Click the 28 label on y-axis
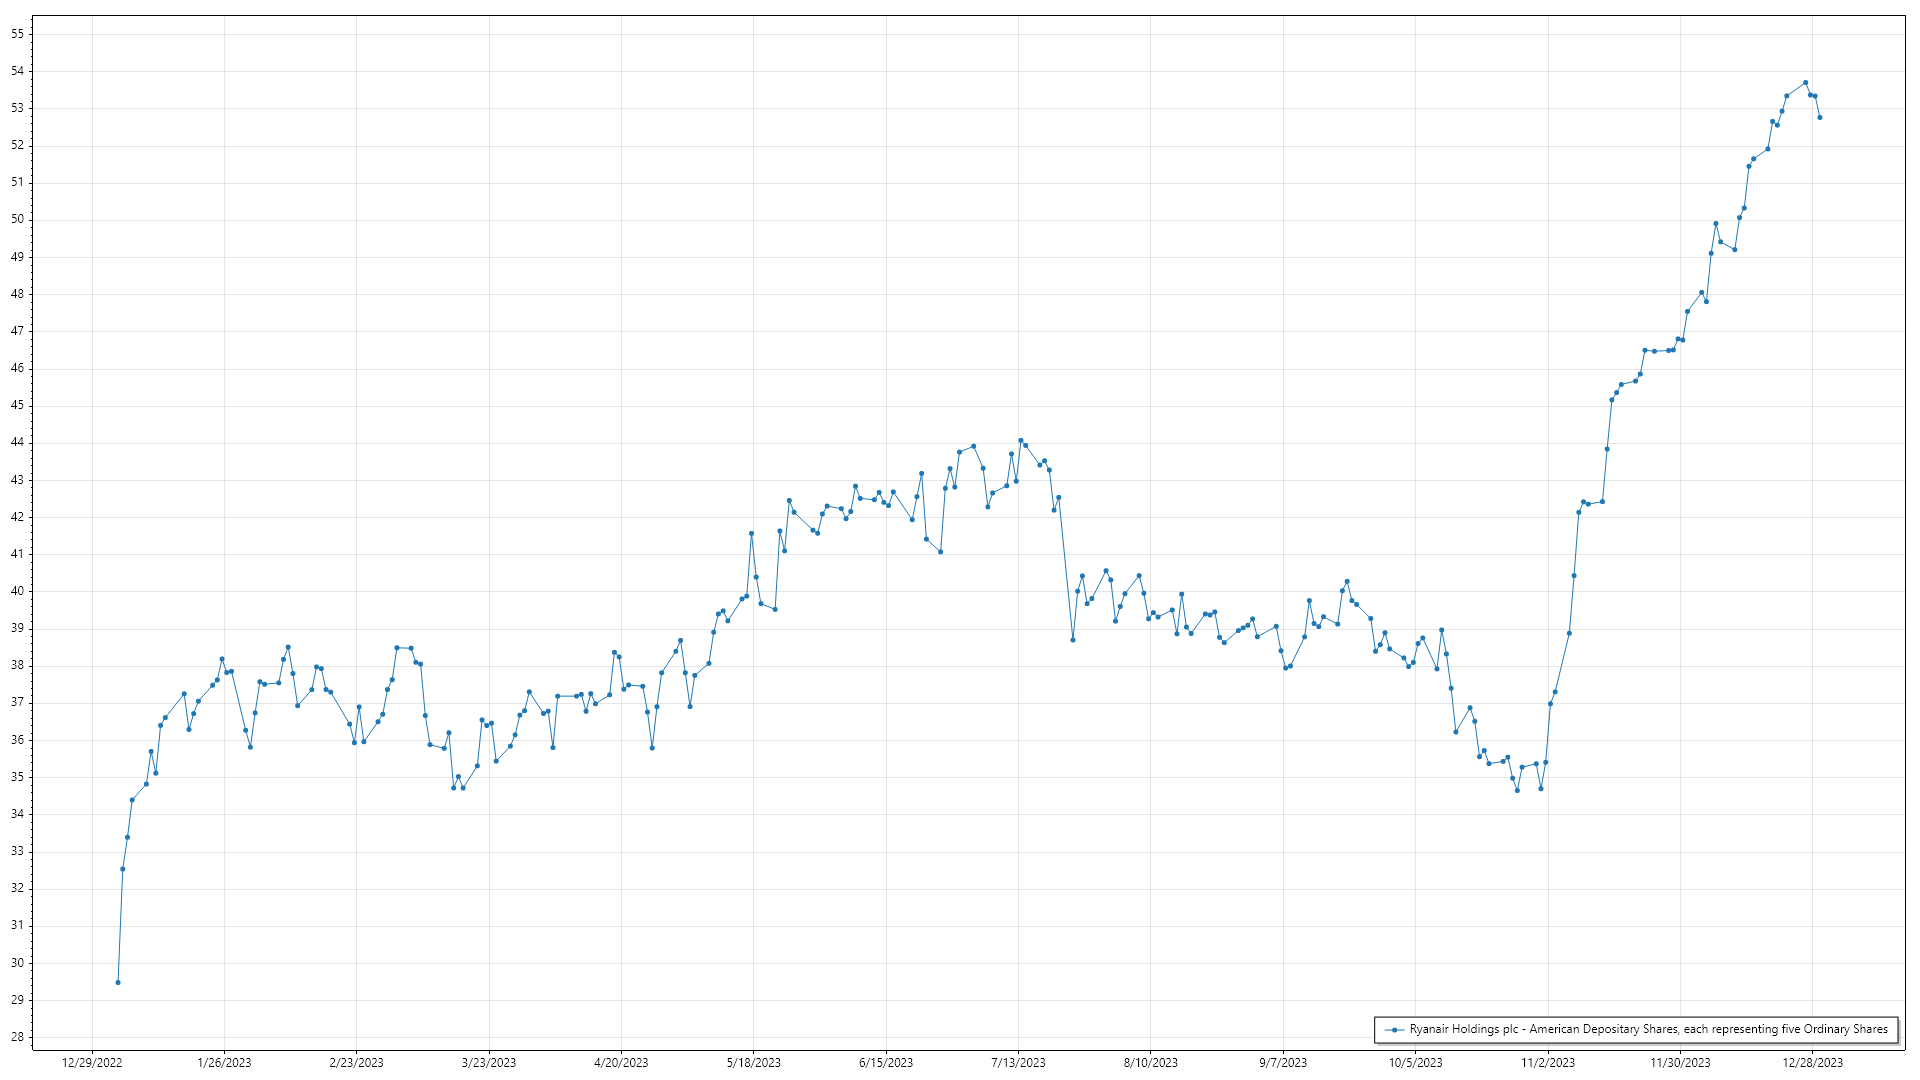1920x1080 pixels. pos(18,1037)
